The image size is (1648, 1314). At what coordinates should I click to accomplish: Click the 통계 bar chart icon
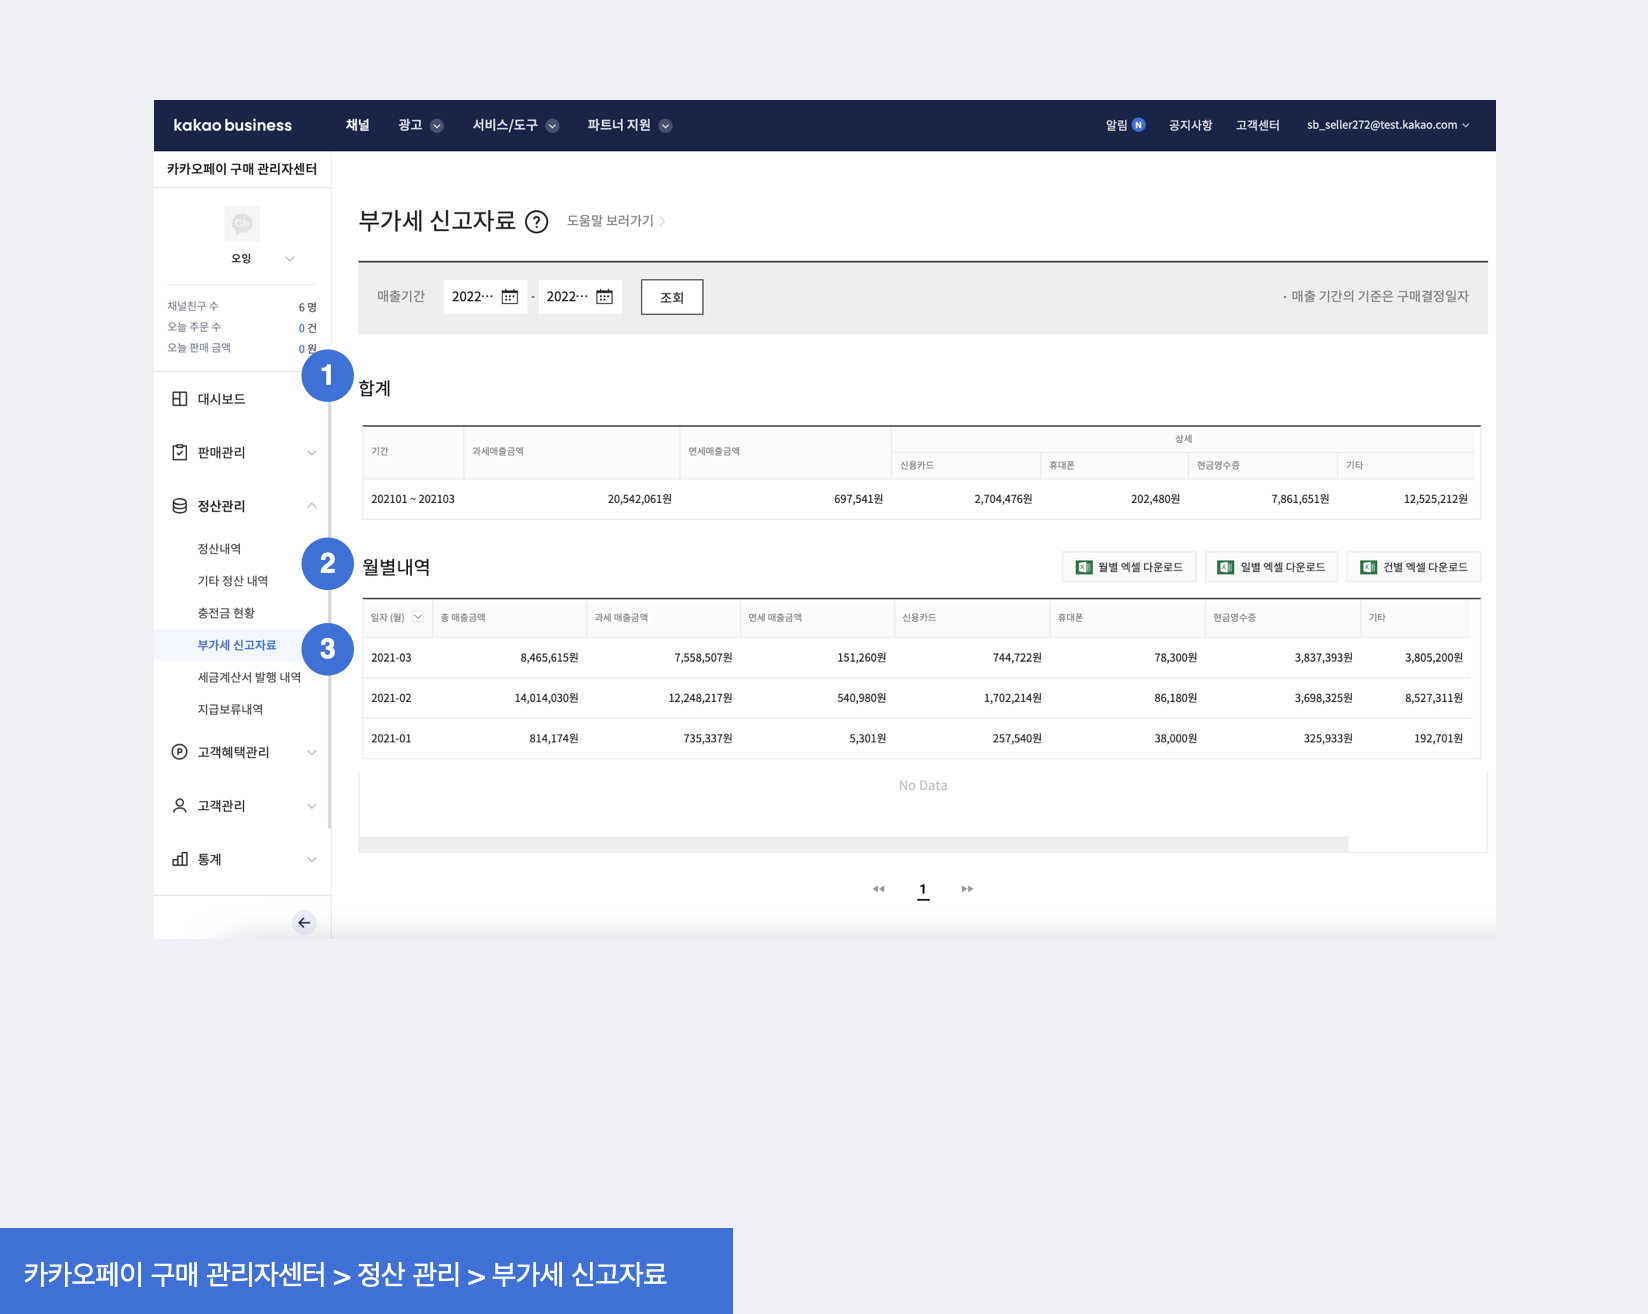click(180, 859)
